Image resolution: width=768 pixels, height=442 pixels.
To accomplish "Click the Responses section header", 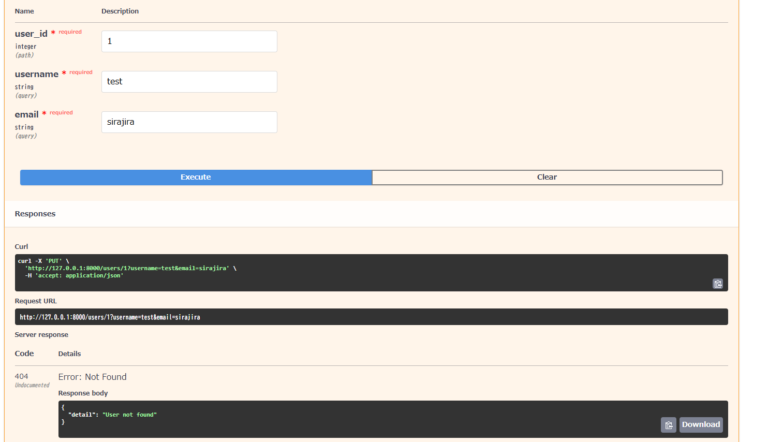I will tap(35, 214).
